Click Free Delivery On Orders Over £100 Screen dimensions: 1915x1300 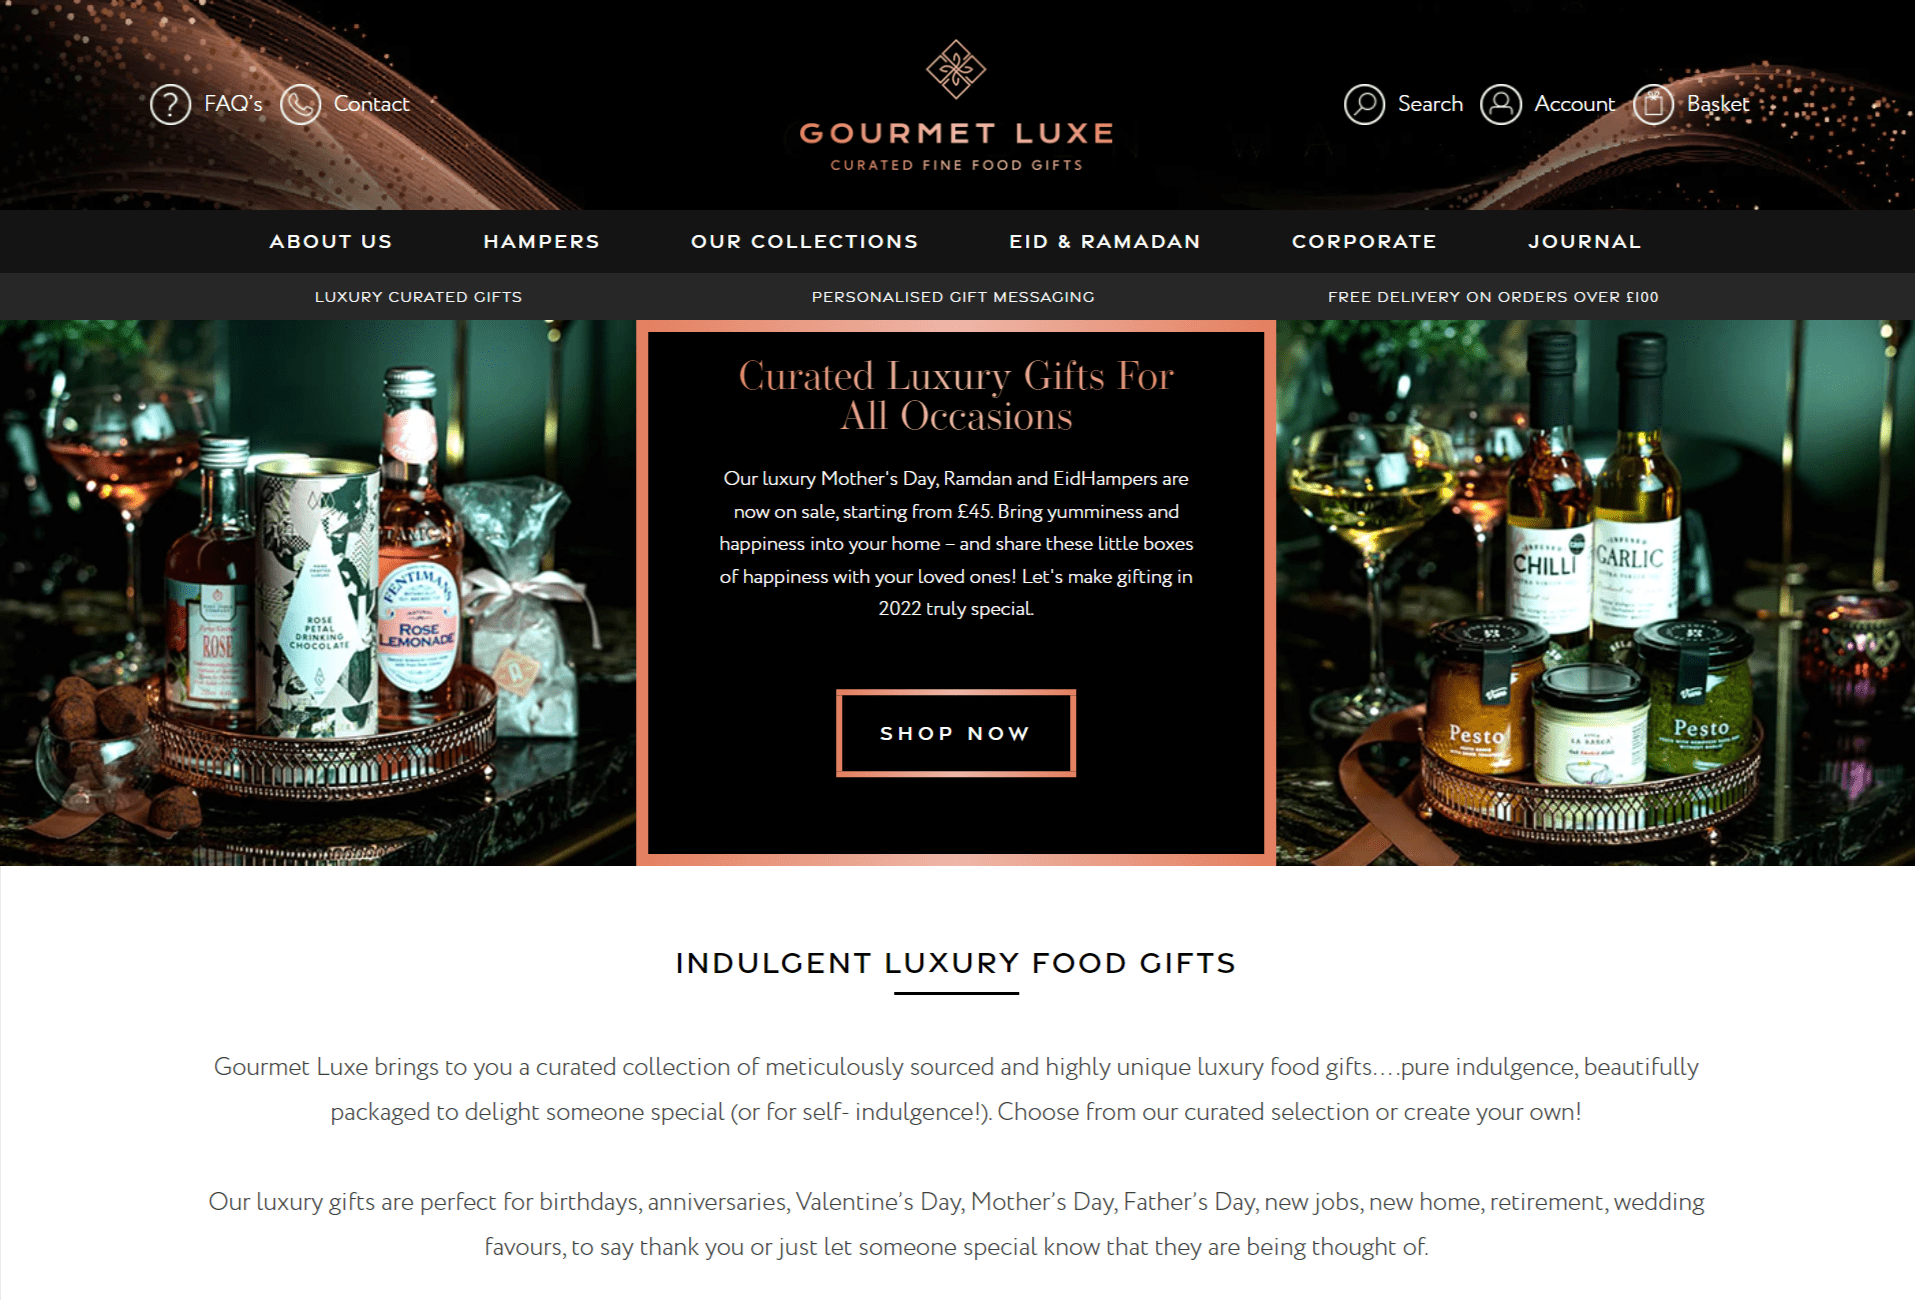[x=1493, y=297]
